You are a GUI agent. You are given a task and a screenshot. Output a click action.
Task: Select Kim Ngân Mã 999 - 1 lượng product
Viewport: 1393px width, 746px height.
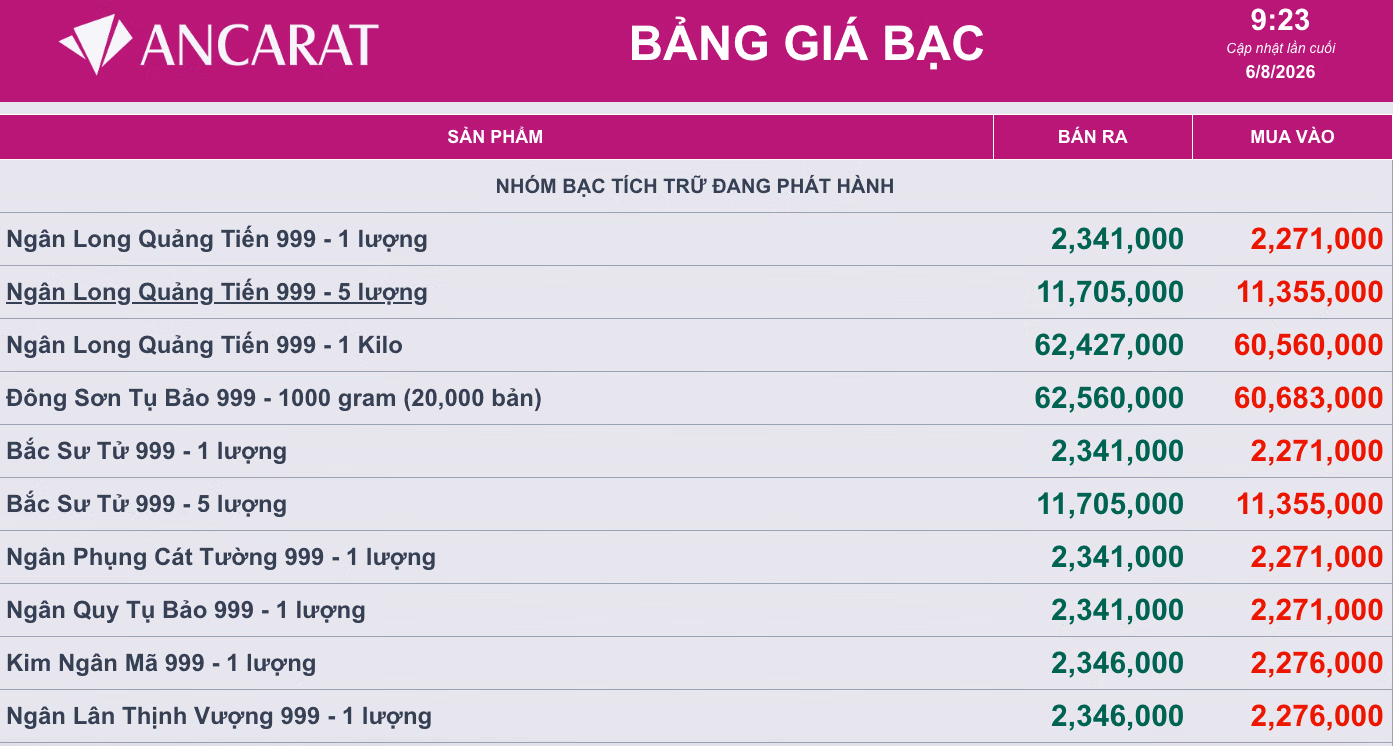(x=161, y=663)
